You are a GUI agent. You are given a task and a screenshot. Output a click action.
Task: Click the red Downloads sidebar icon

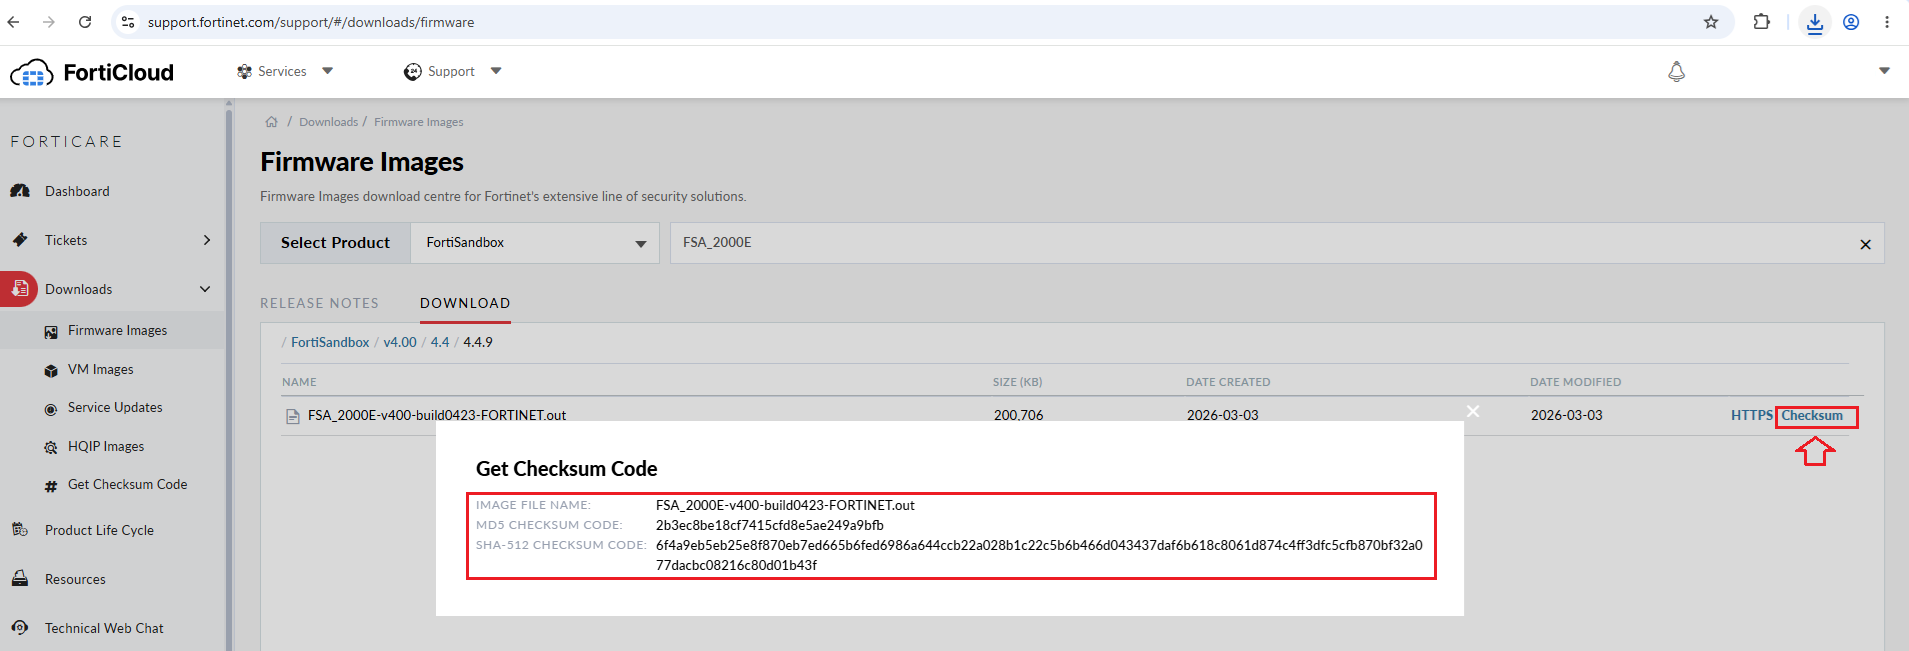click(20, 289)
